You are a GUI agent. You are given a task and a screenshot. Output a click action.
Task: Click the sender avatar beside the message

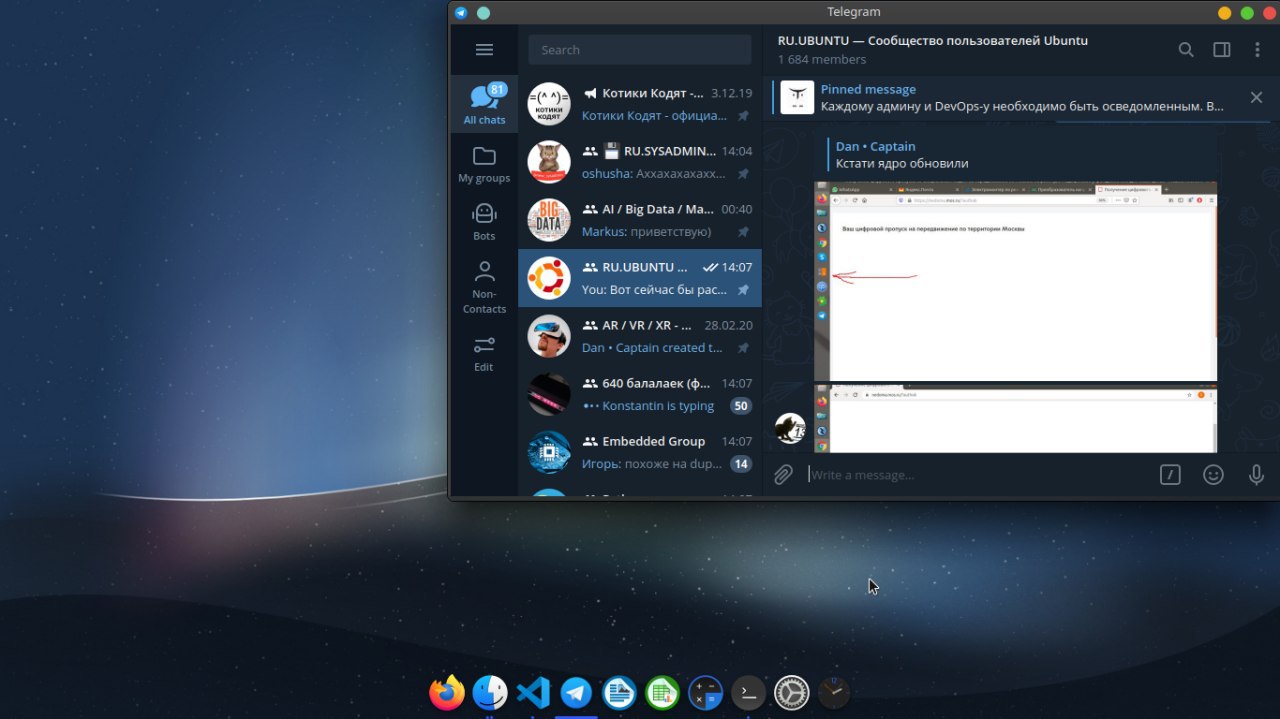tap(790, 429)
